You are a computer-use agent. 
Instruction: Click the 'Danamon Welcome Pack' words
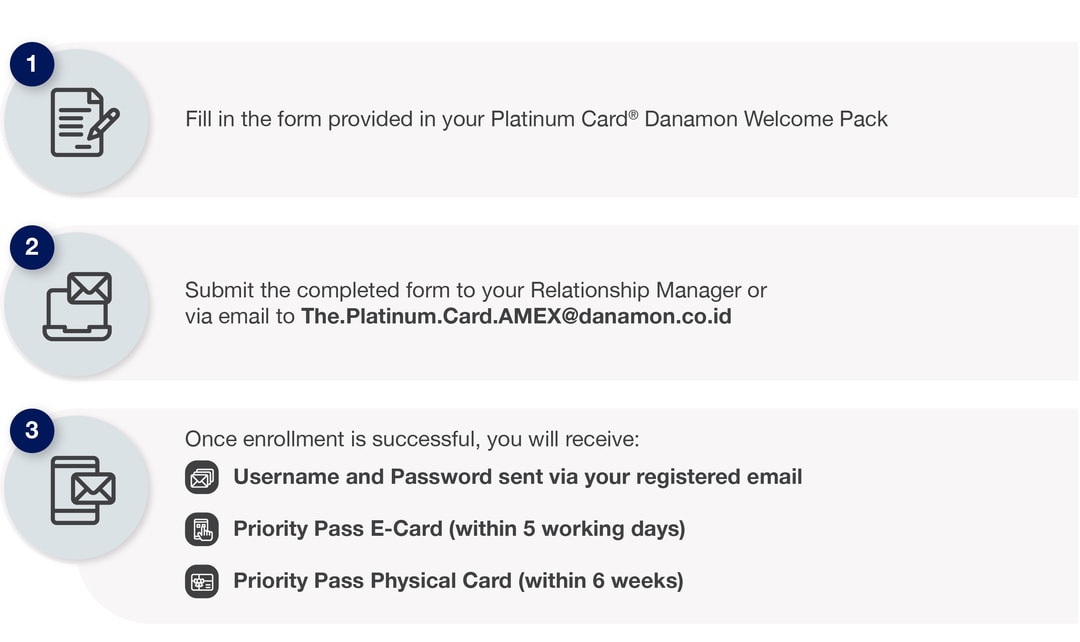(x=766, y=119)
